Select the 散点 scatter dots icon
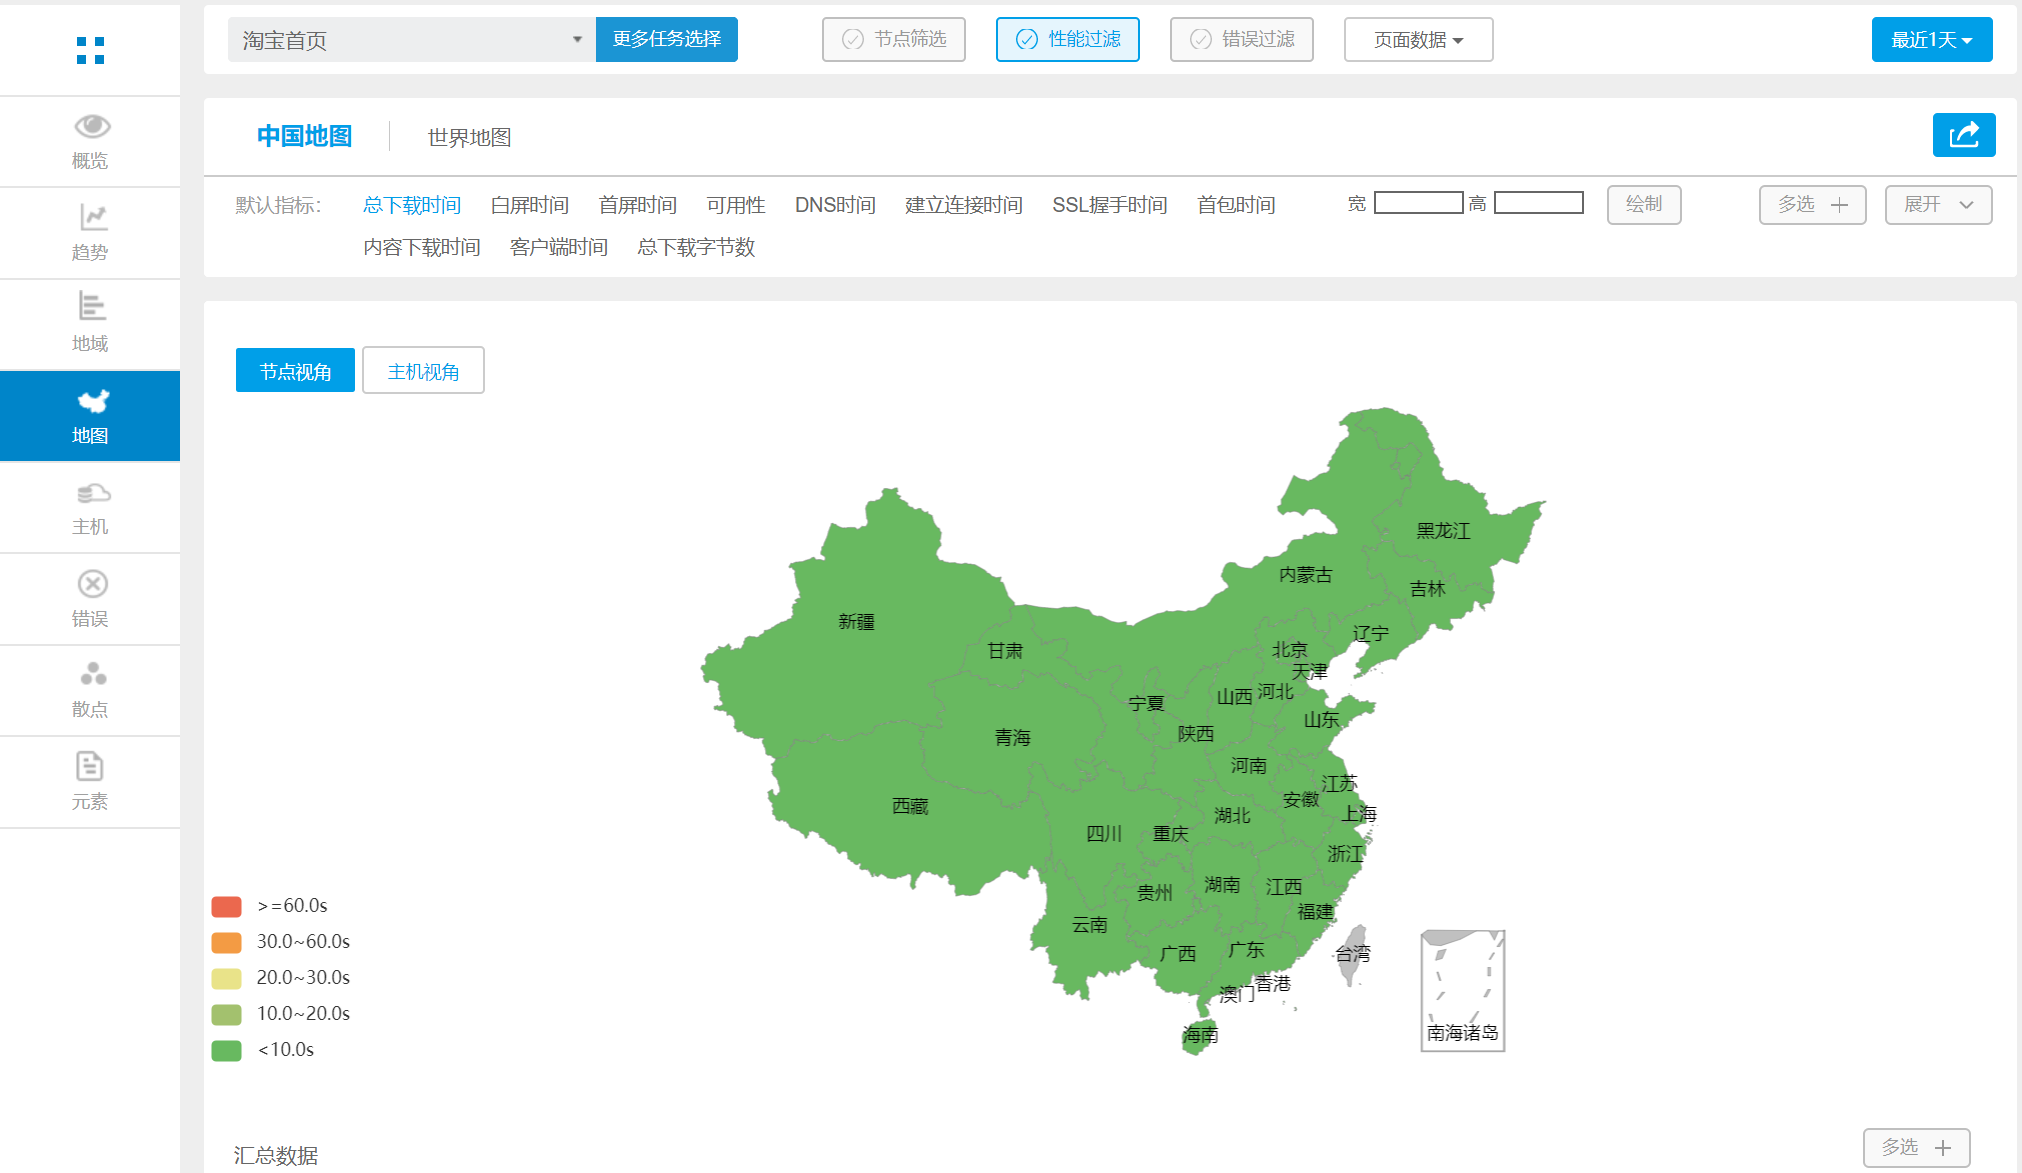This screenshot has height=1173, width=2022. [91, 674]
